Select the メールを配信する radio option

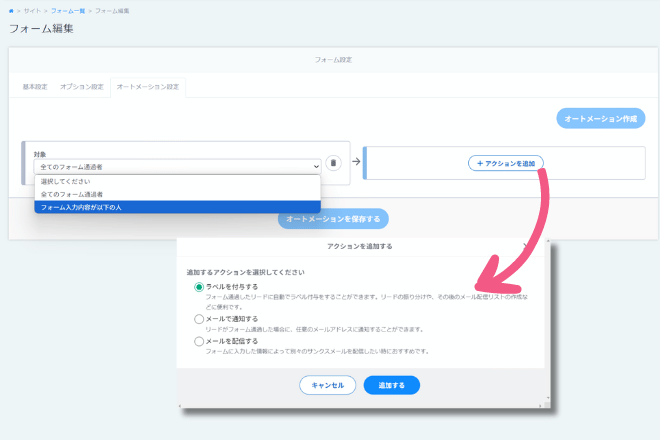(x=199, y=340)
